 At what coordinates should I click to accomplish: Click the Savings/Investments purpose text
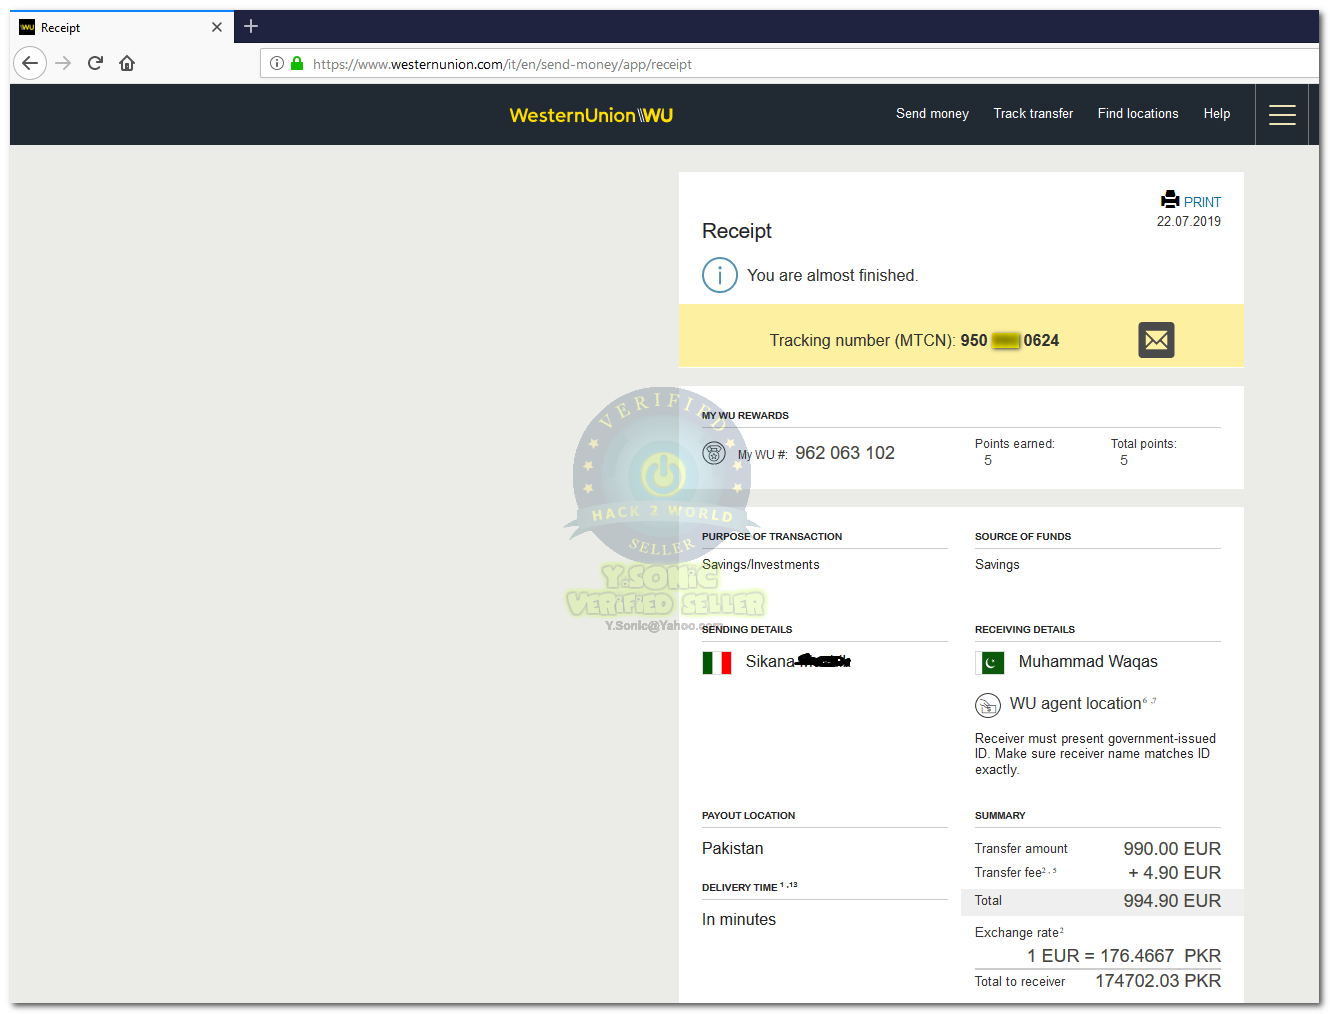tap(760, 565)
